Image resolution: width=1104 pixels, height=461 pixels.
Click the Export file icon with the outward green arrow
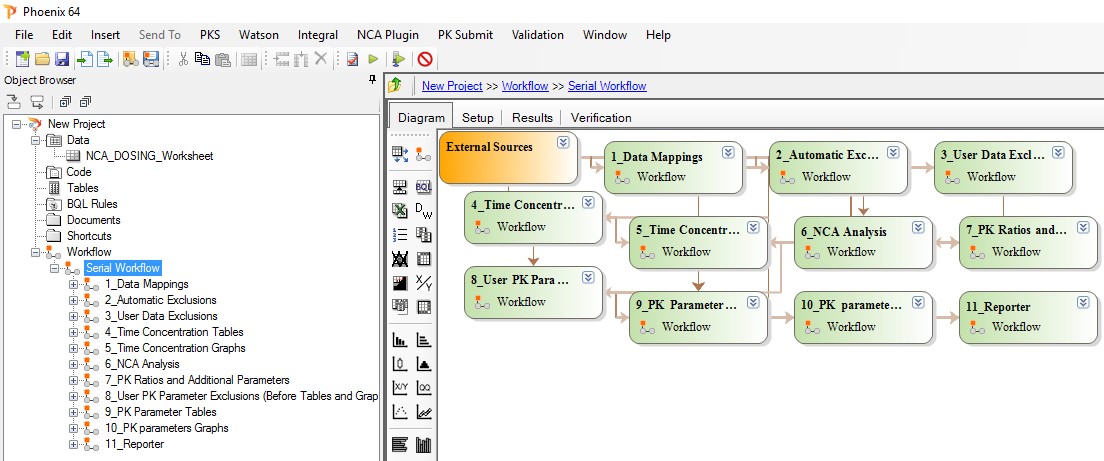pos(105,59)
